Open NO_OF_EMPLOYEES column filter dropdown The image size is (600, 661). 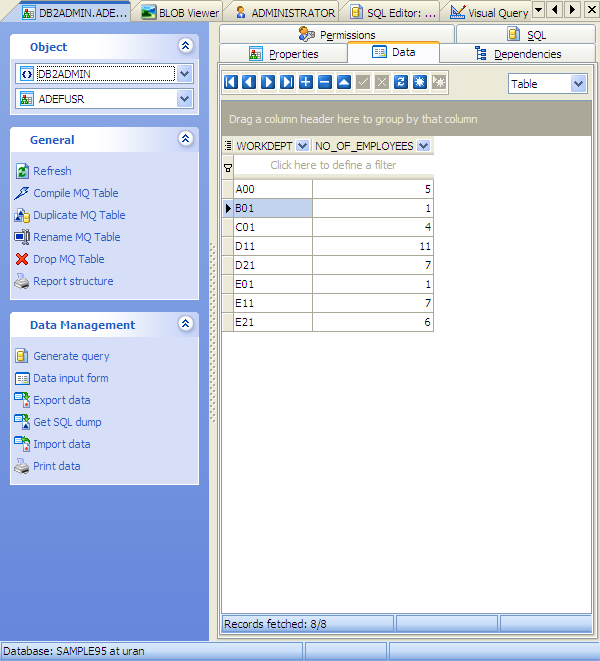click(x=423, y=146)
